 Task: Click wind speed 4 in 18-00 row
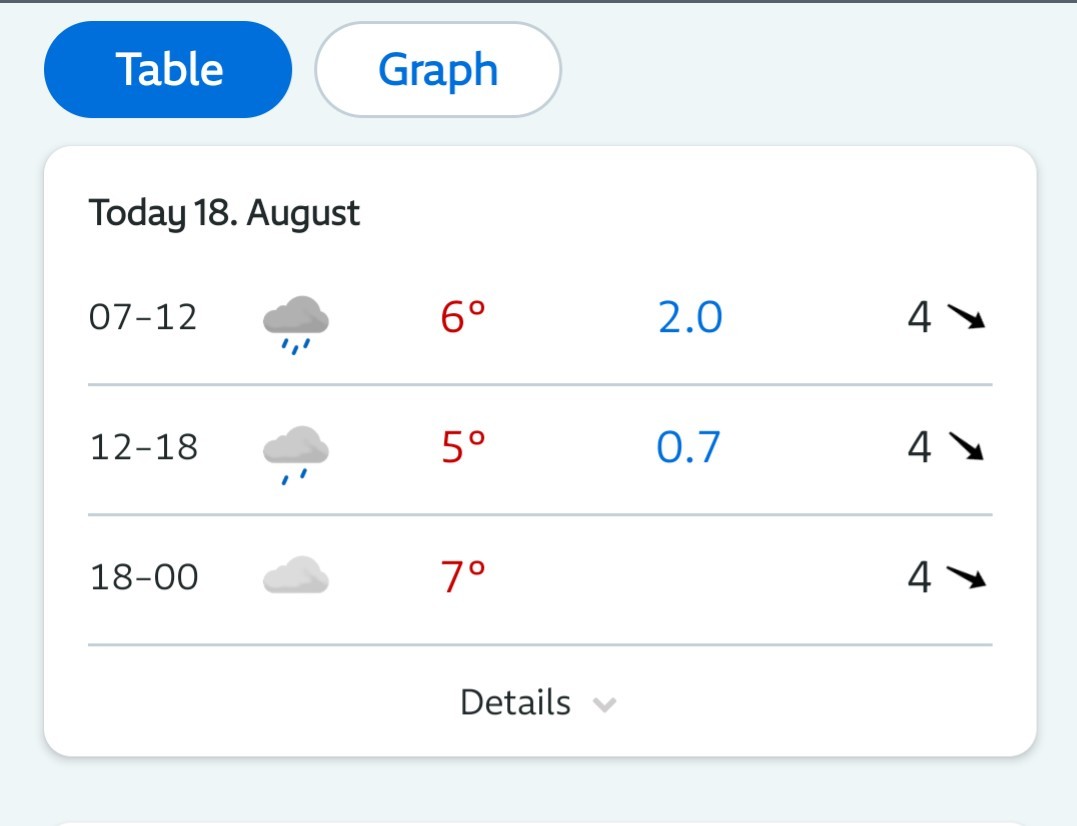tap(920, 577)
